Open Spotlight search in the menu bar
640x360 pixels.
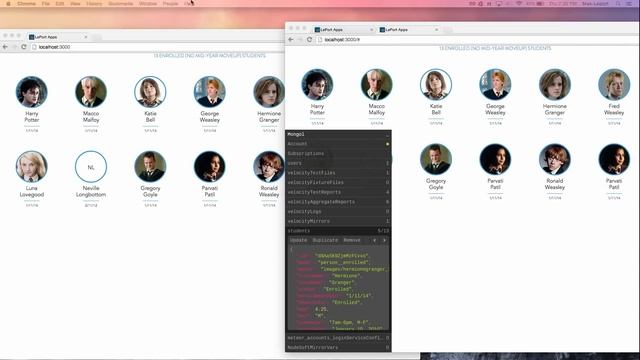(x=618, y=4)
